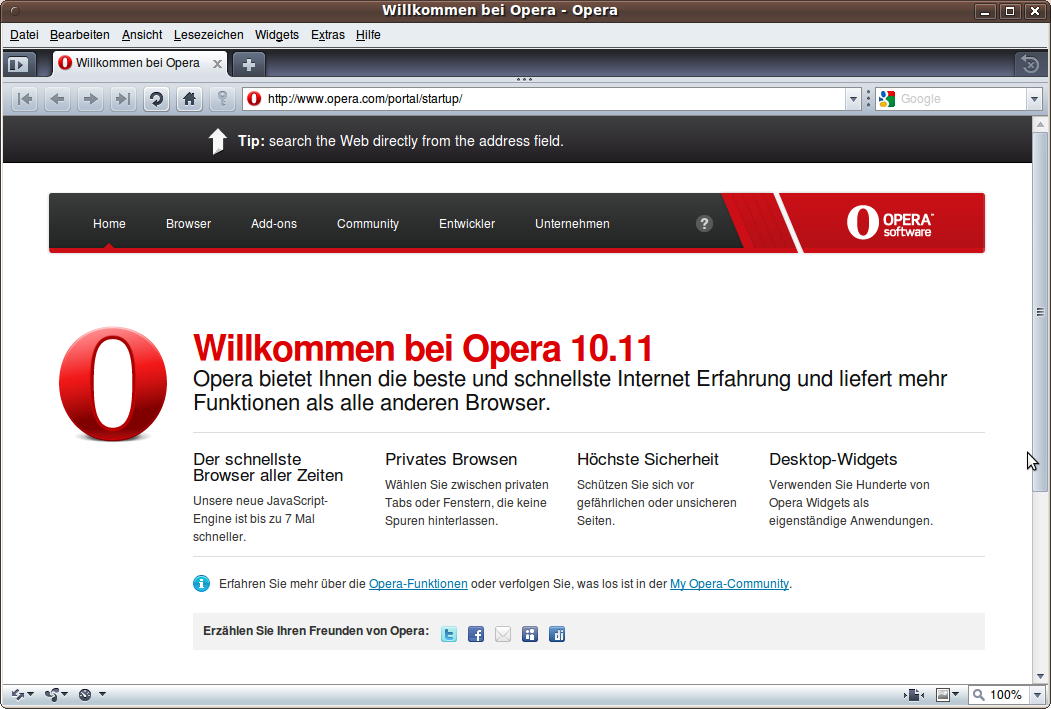Viewport: 1051px width, 709px height.
Task: Open closed tabs trash icon
Action: click(1030, 64)
